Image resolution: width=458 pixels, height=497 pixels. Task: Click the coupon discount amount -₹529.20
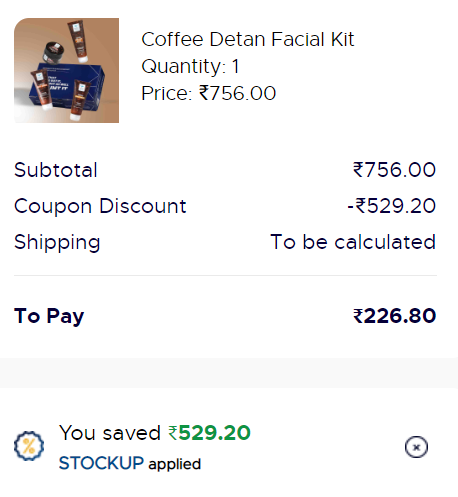392,206
